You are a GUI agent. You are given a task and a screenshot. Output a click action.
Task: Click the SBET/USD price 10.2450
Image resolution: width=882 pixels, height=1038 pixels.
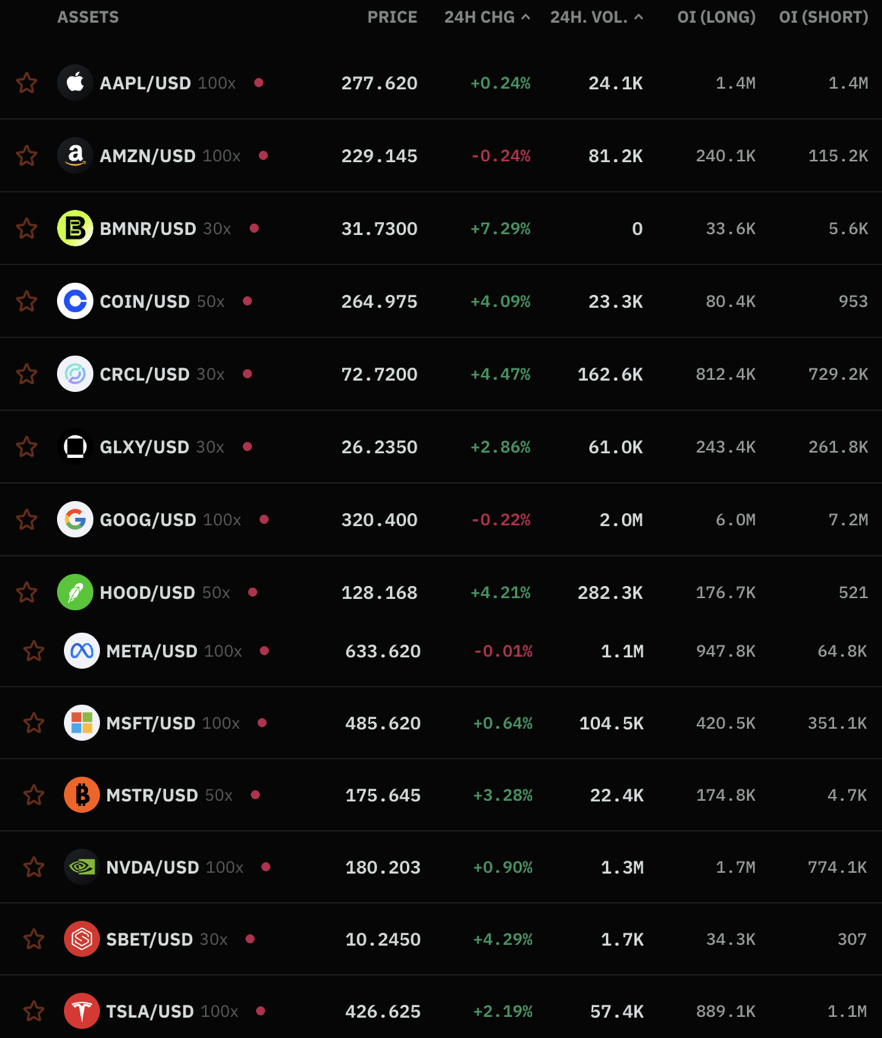[x=383, y=939]
